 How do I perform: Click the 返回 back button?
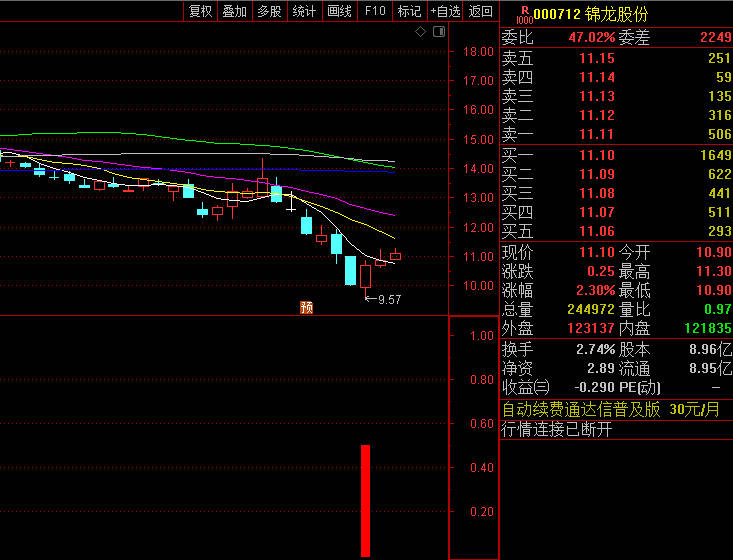point(481,11)
